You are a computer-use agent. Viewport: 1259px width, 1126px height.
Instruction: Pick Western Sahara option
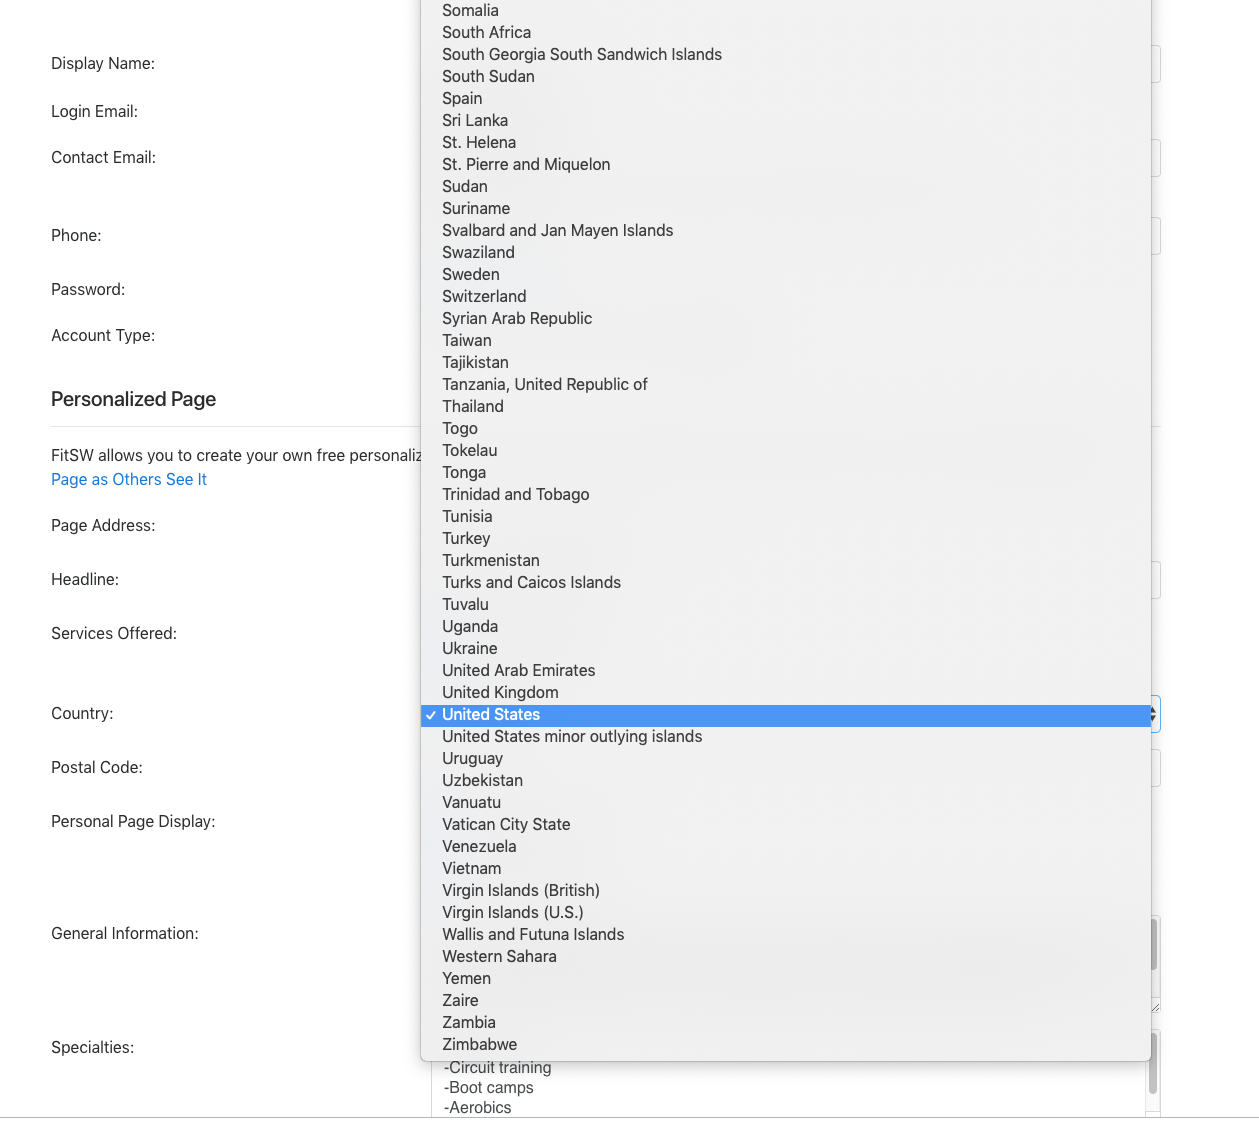[786, 957]
